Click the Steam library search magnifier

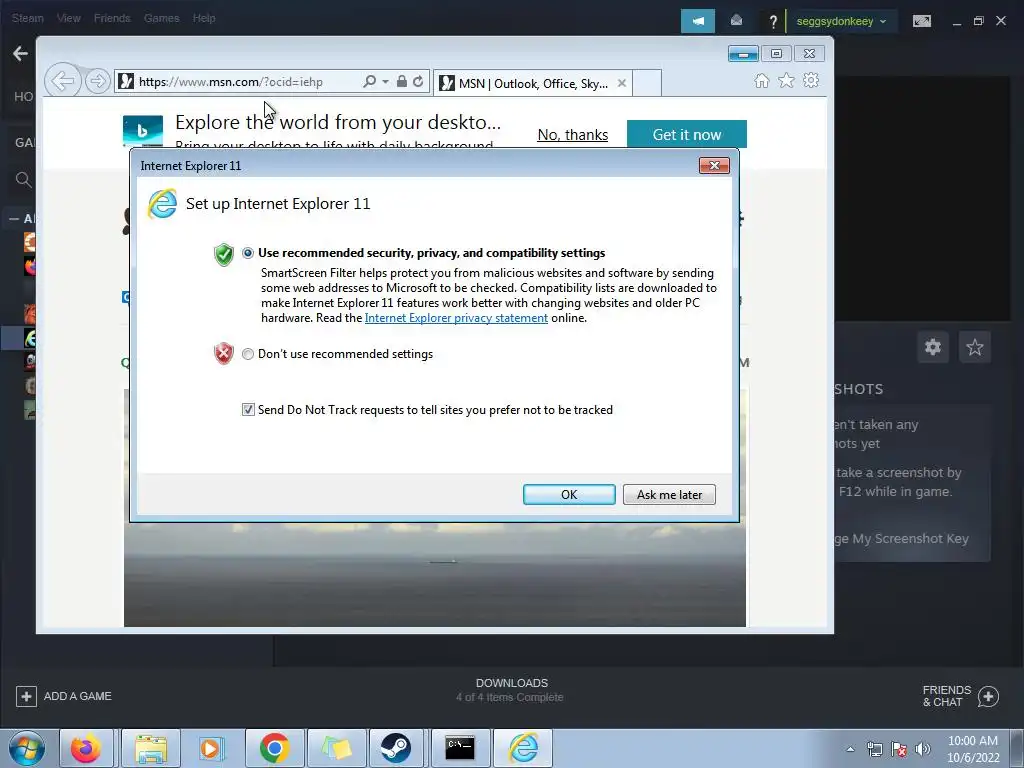(x=23, y=180)
